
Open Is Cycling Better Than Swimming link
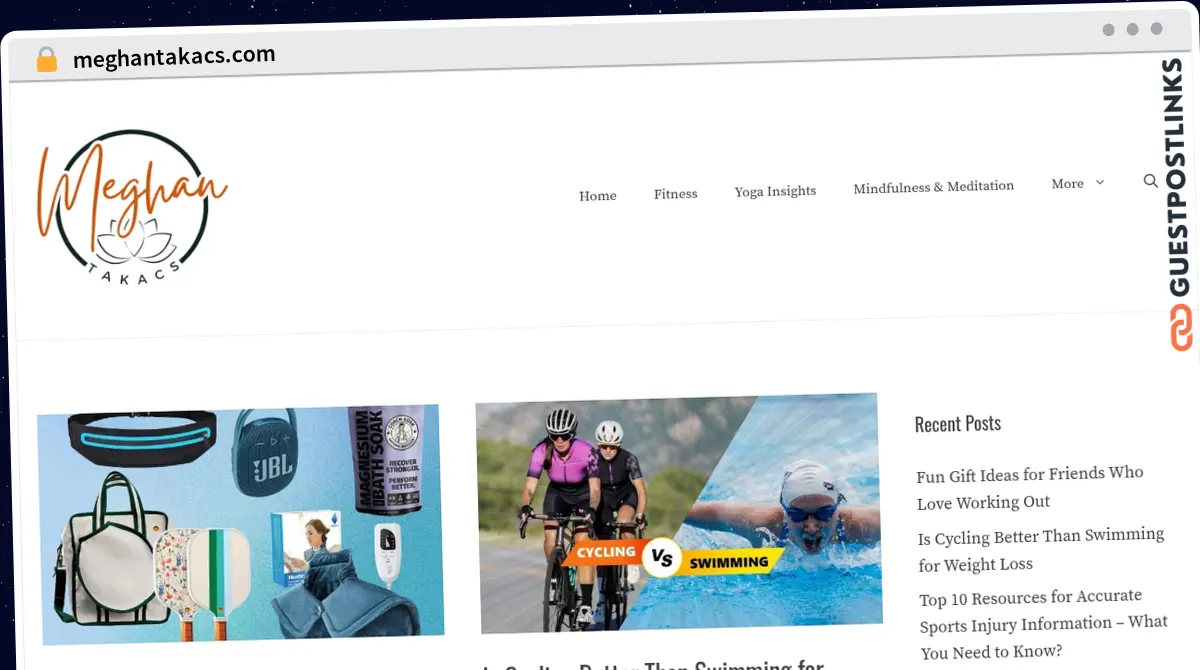pyautogui.click(x=1041, y=550)
